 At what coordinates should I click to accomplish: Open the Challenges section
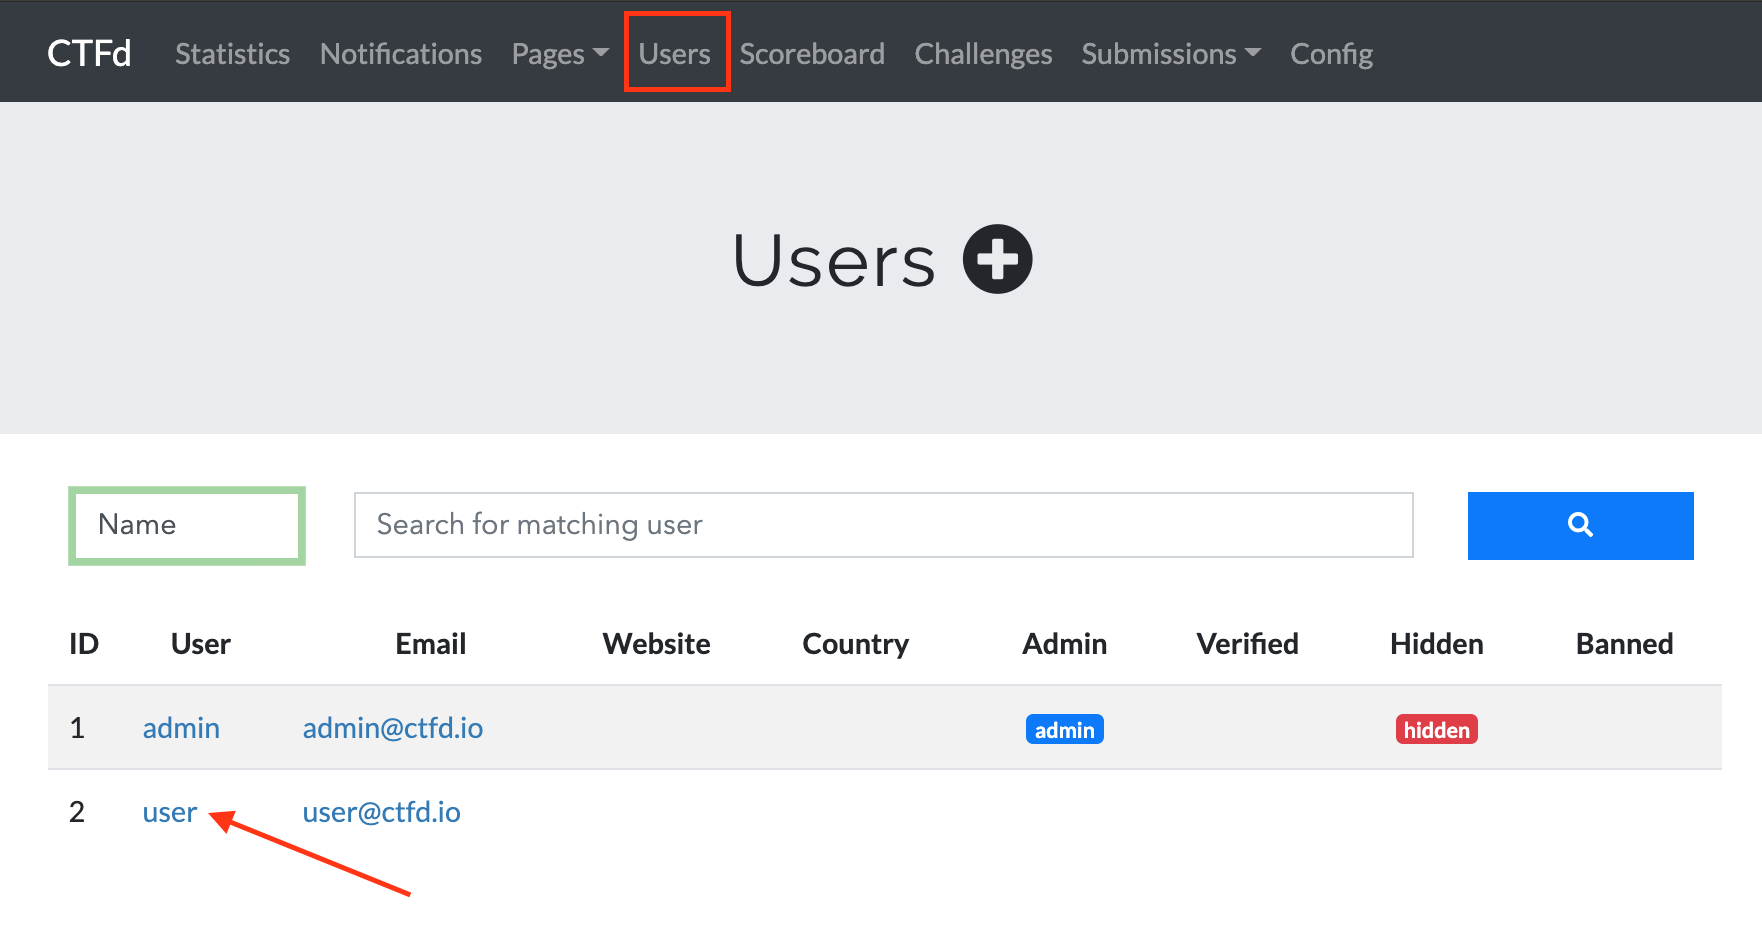click(x=982, y=54)
